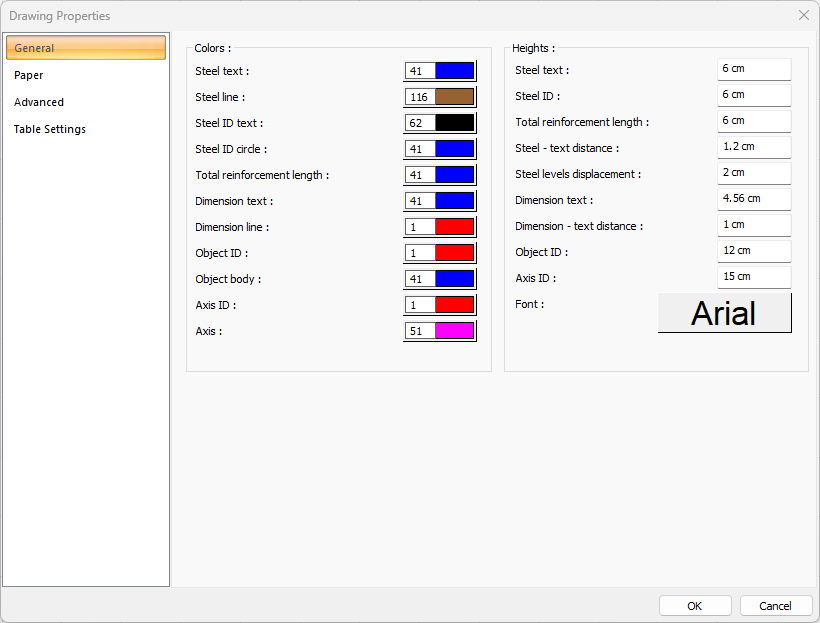Edit the Axis ID height value

754,277
